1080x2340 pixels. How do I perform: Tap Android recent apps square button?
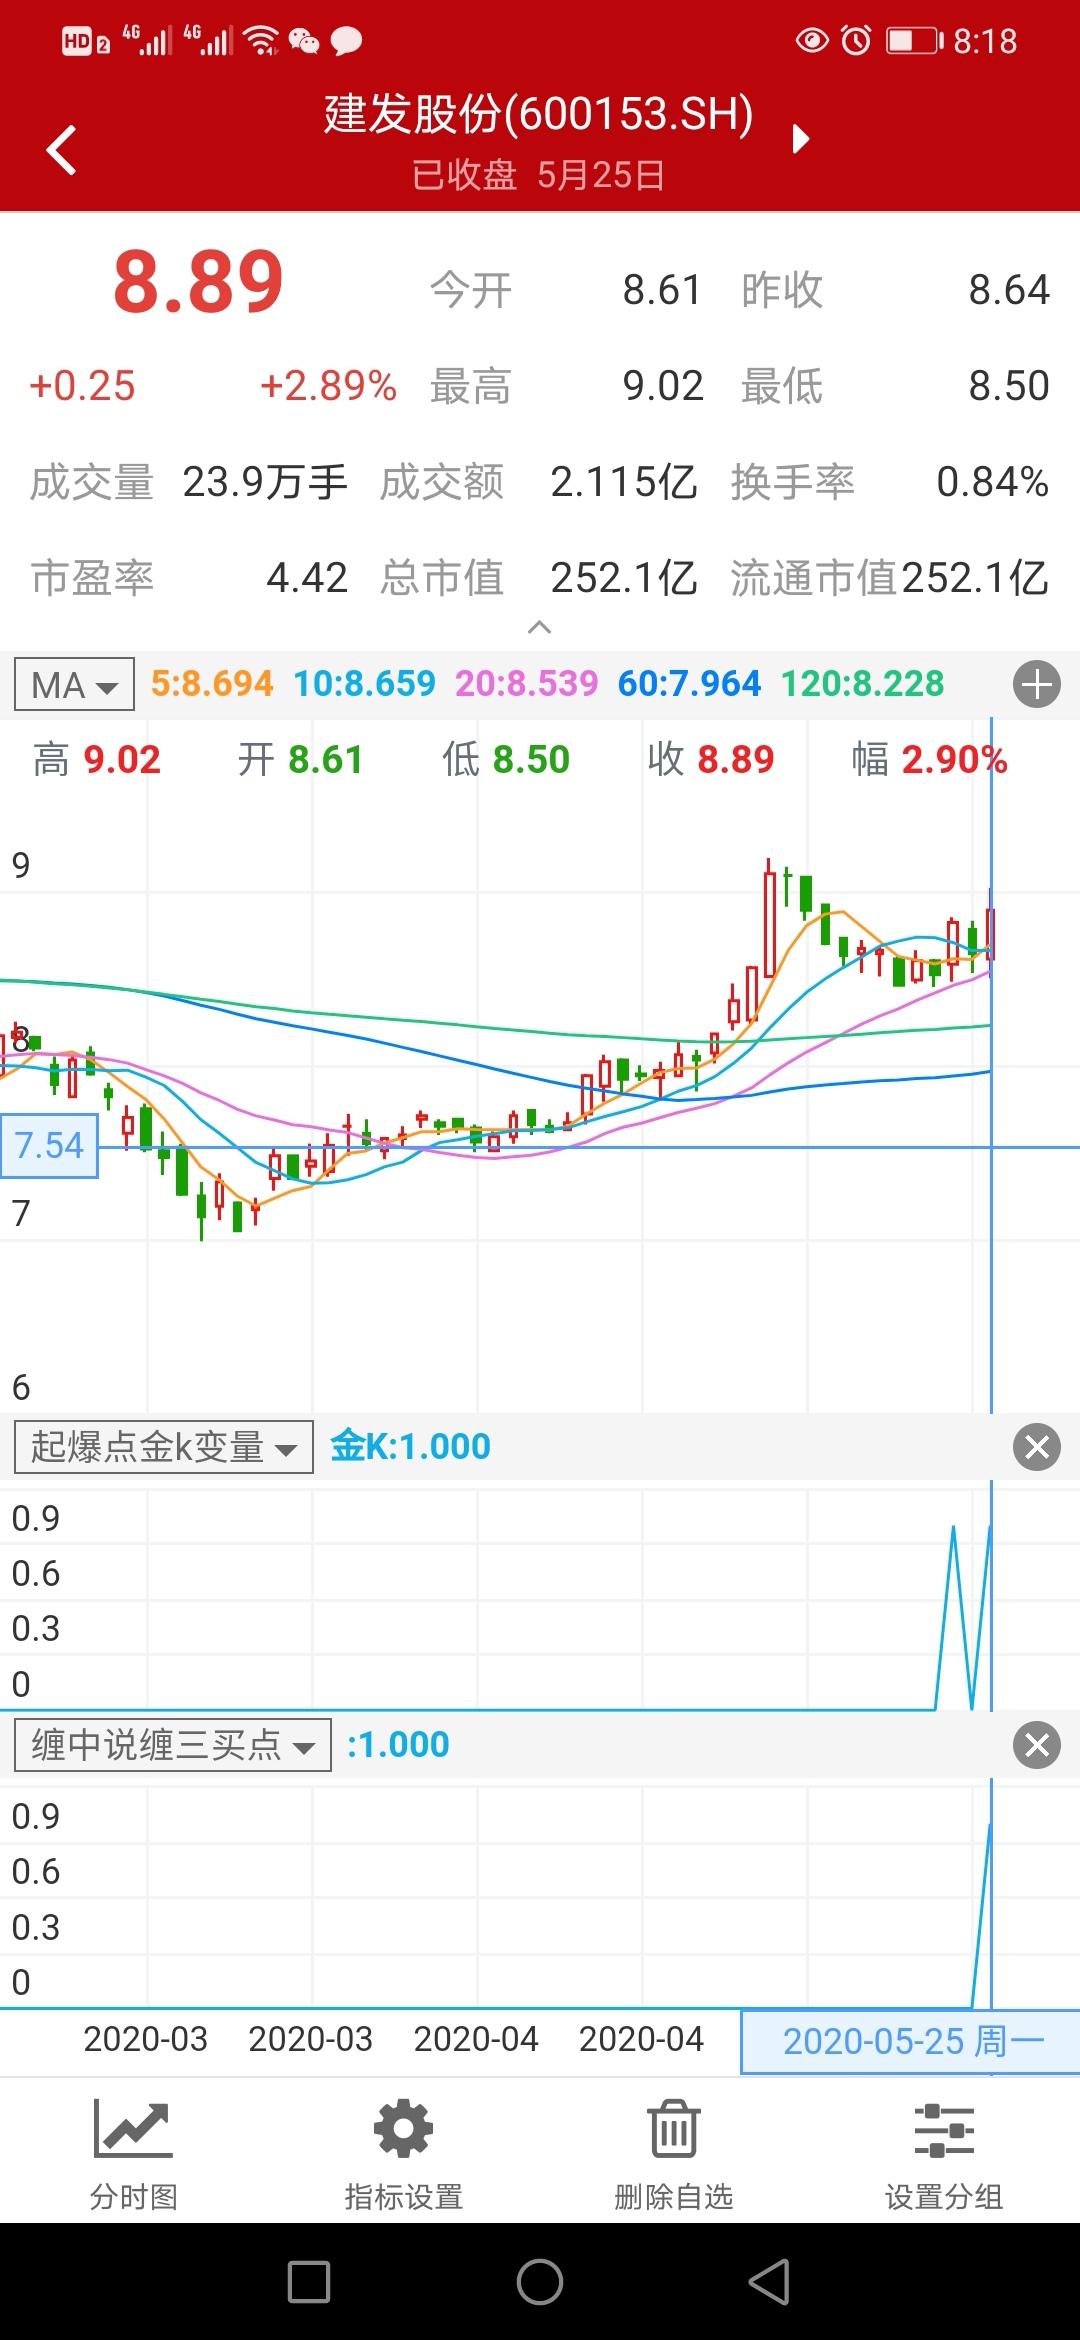coord(309,2282)
